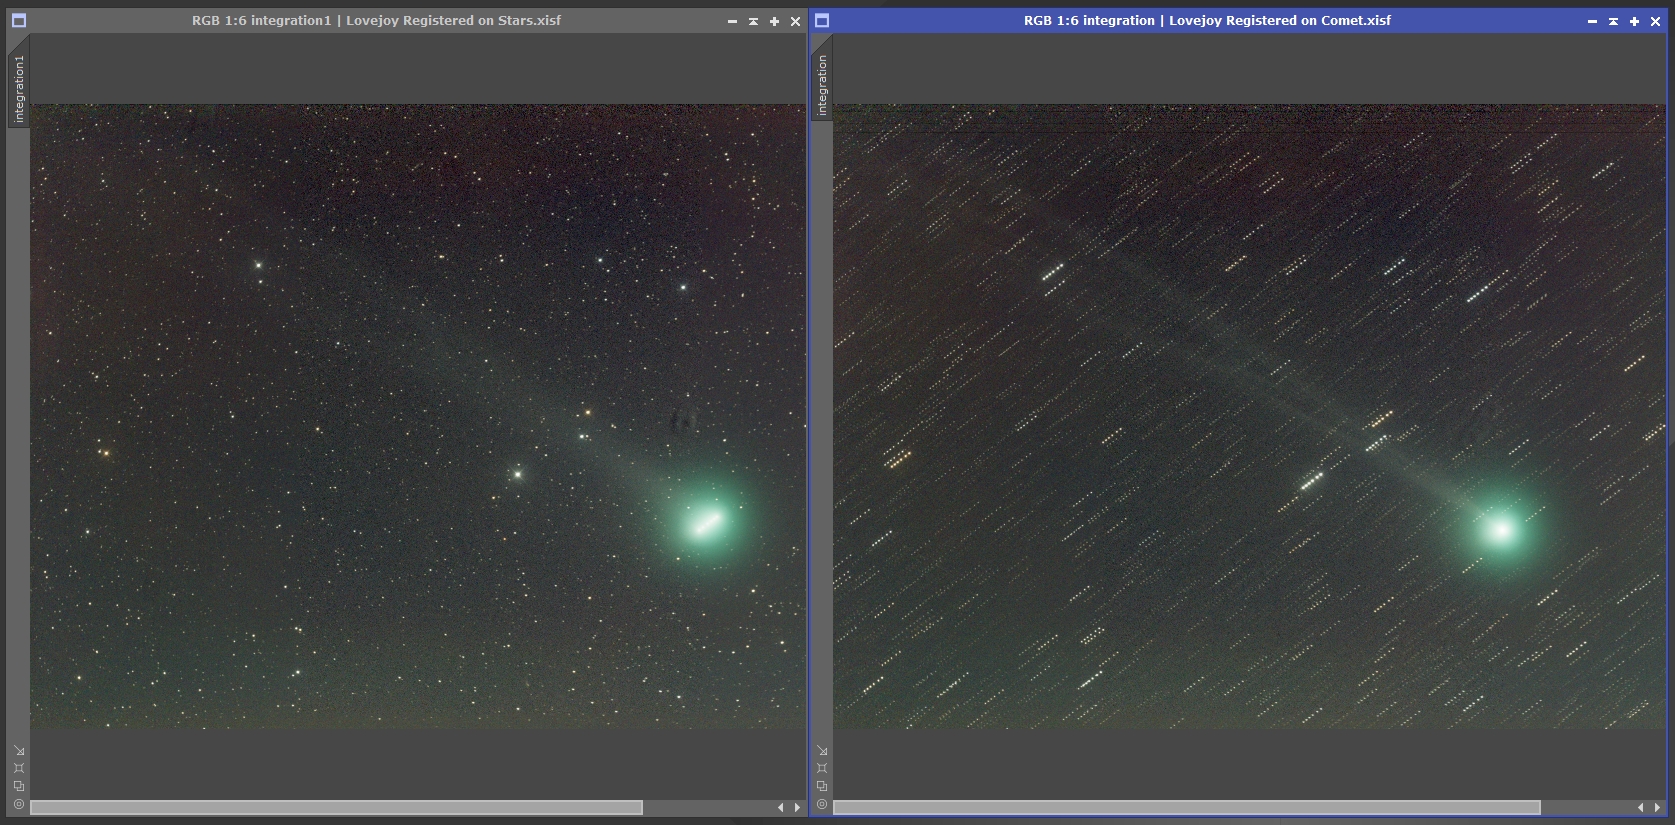
Task: Click overlapping squares icon in Stars window sidebar
Action: coord(19,786)
